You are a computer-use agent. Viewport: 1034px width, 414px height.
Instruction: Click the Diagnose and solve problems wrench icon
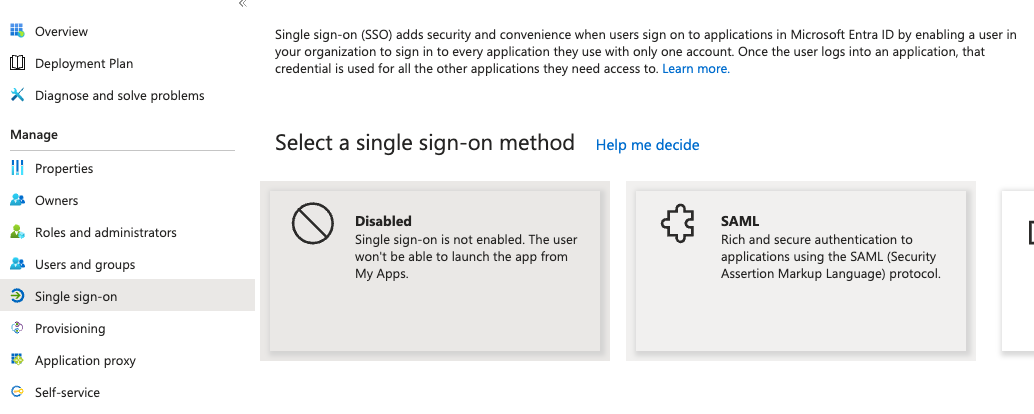18,96
